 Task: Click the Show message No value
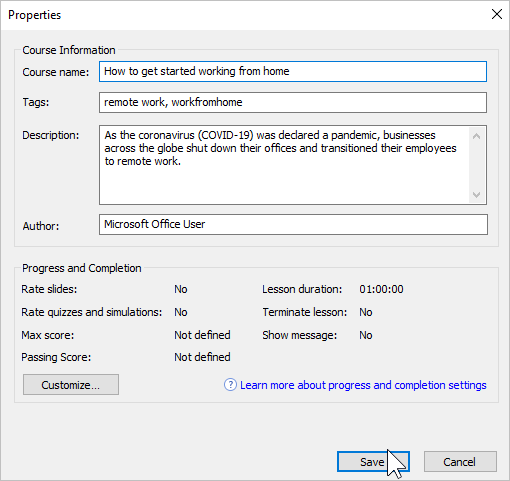point(366,335)
